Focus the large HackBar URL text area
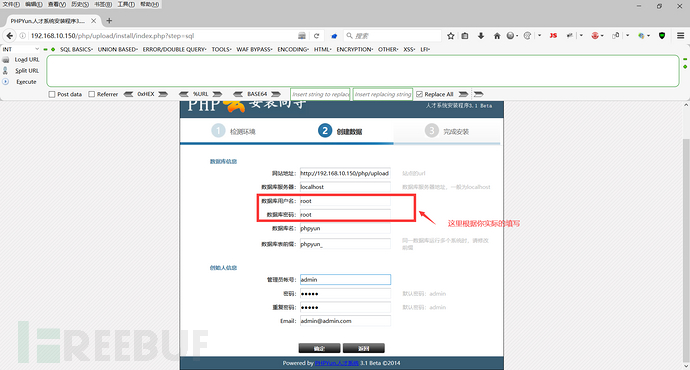 tap(363, 71)
